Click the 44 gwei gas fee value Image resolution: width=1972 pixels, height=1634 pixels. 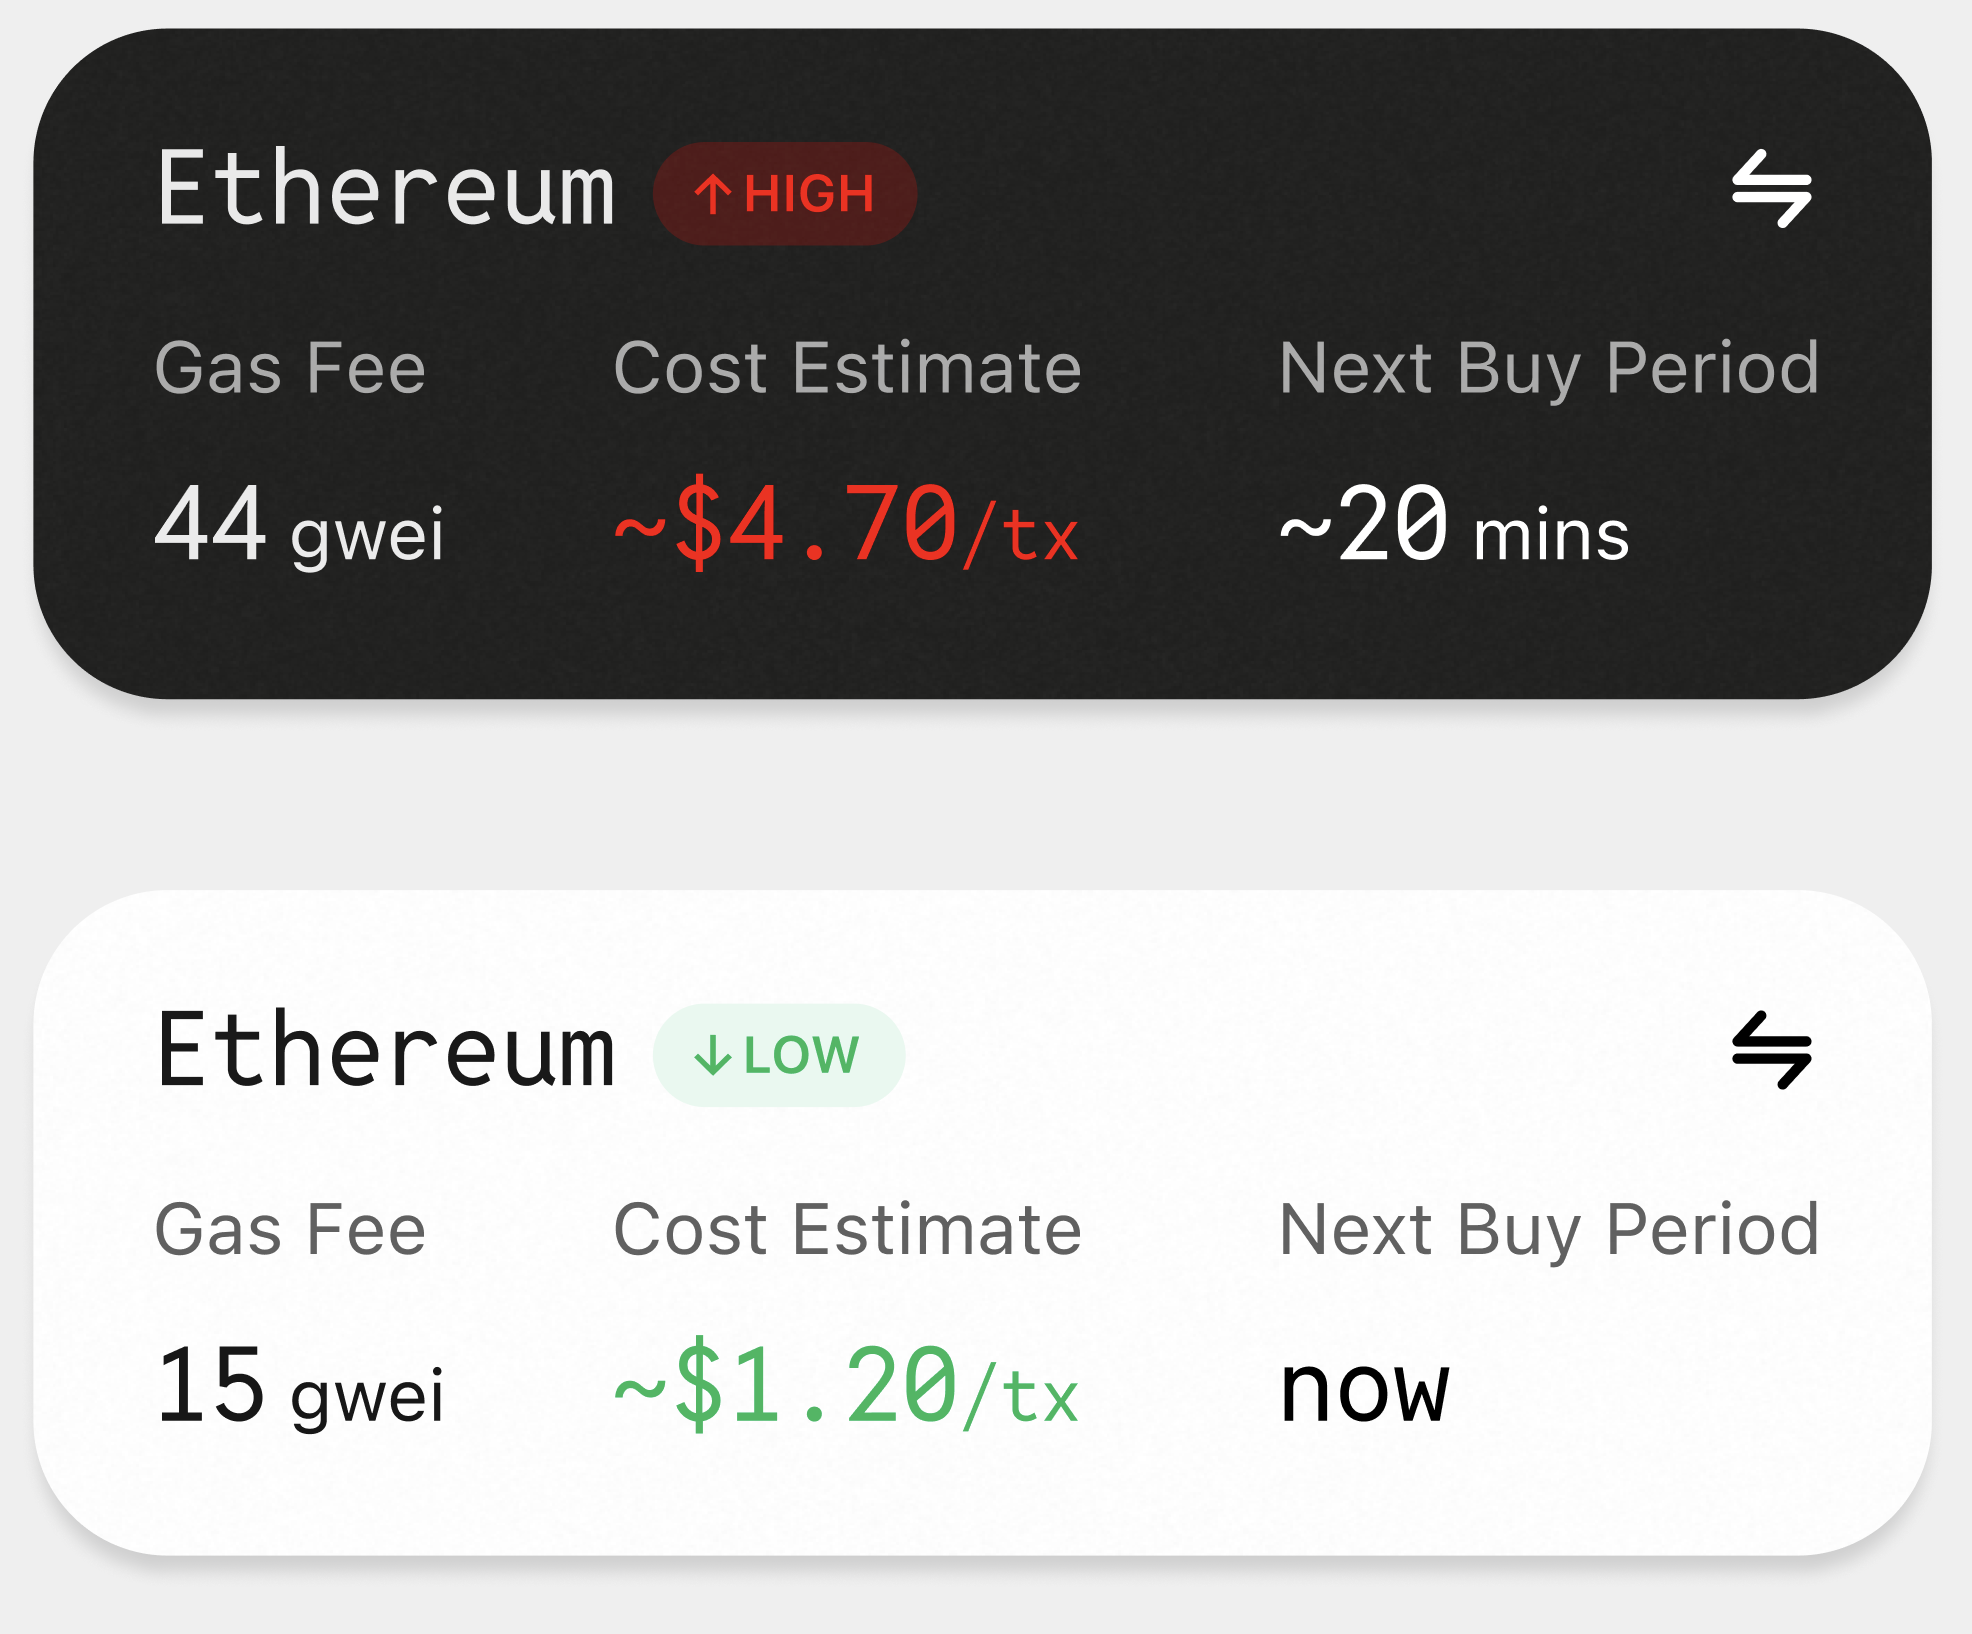tap(299, 527)
